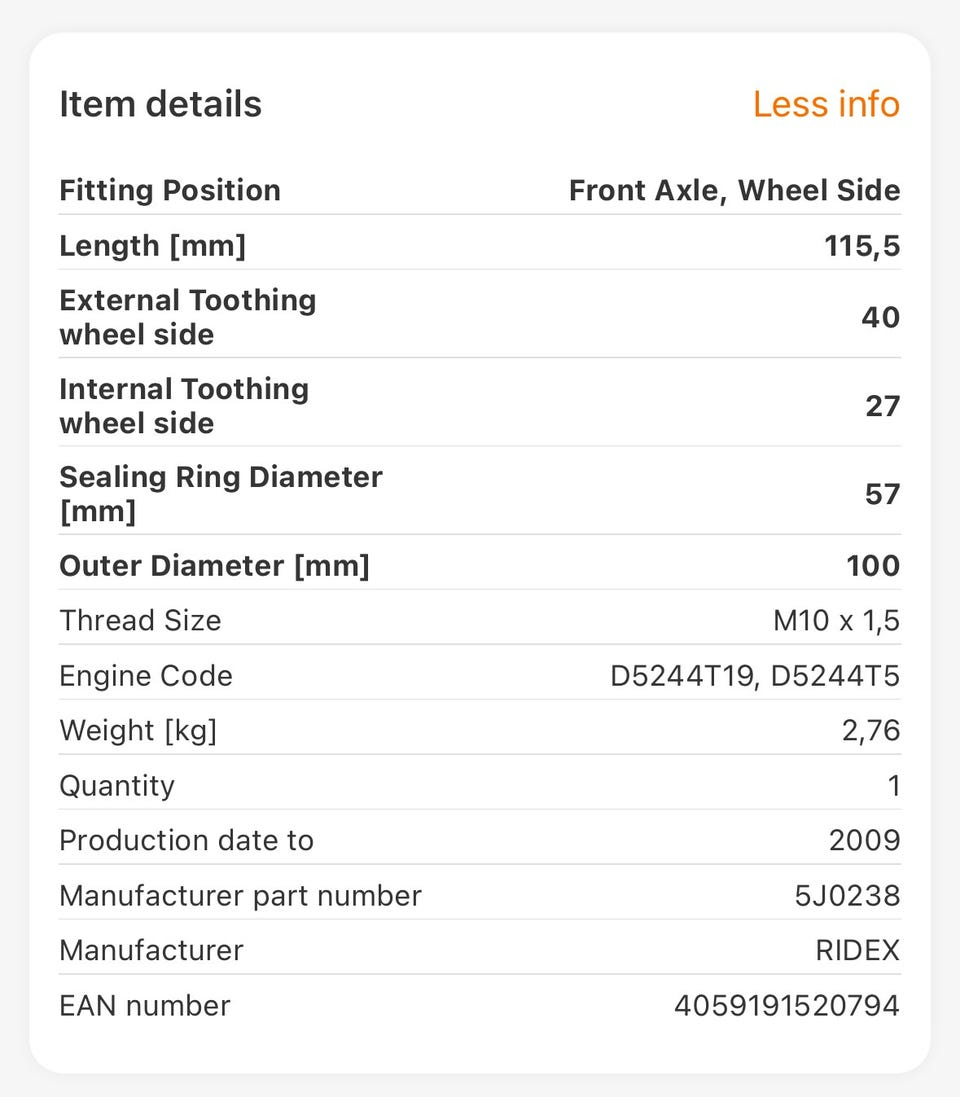Screen dimensions: 960x1097
Task: Click the Outer Diameter value 100
Action: [873, 565]
